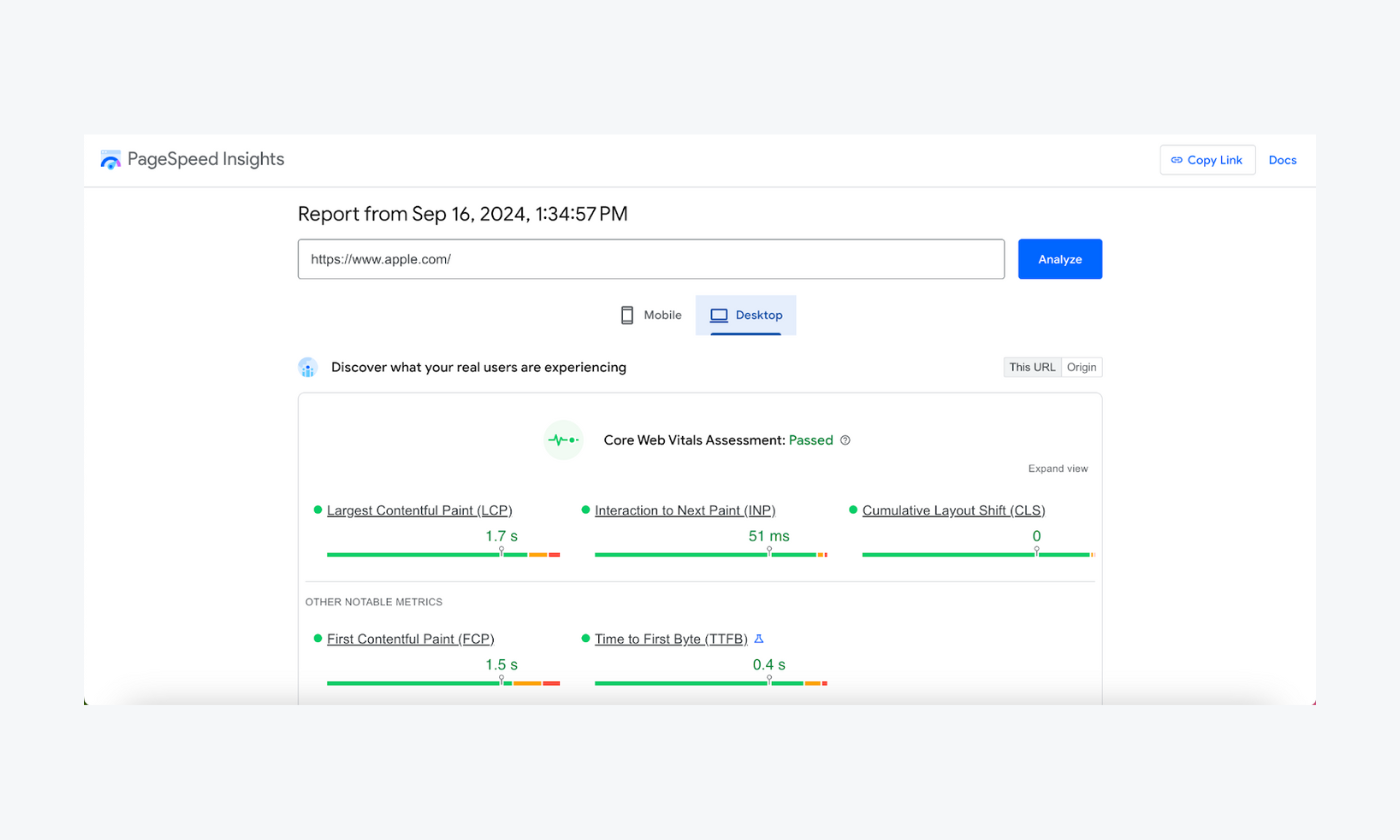Switch the assessment view to Origin

click(x=1081, y=366)
